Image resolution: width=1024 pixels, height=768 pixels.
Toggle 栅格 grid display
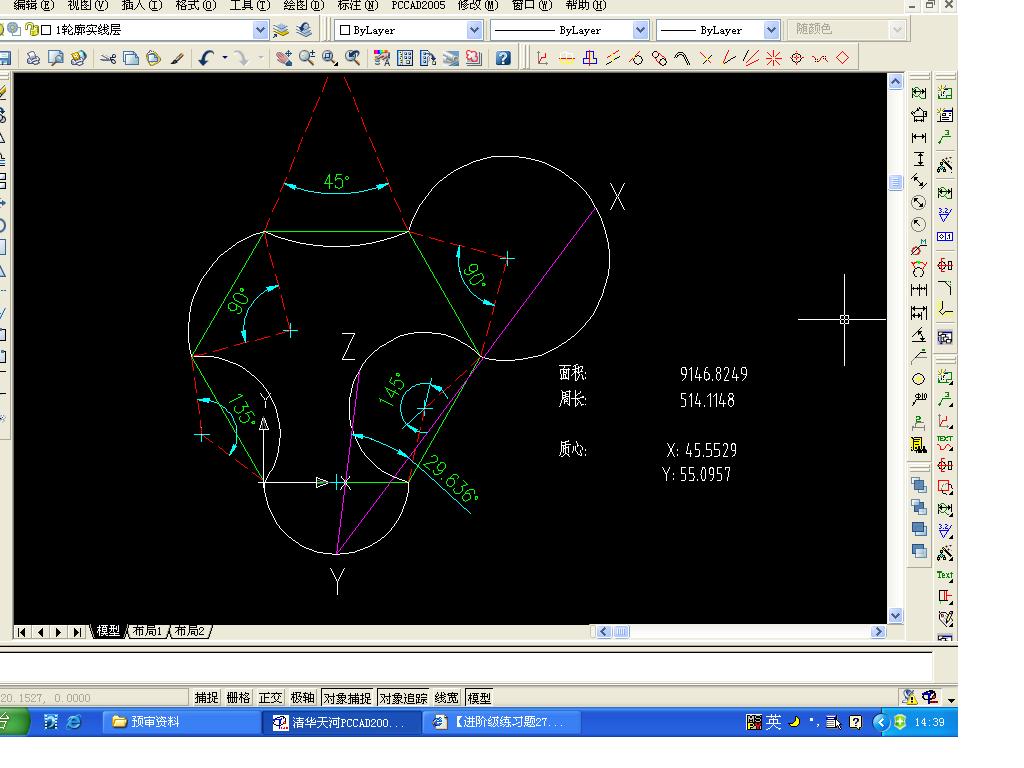click(238, 698)
